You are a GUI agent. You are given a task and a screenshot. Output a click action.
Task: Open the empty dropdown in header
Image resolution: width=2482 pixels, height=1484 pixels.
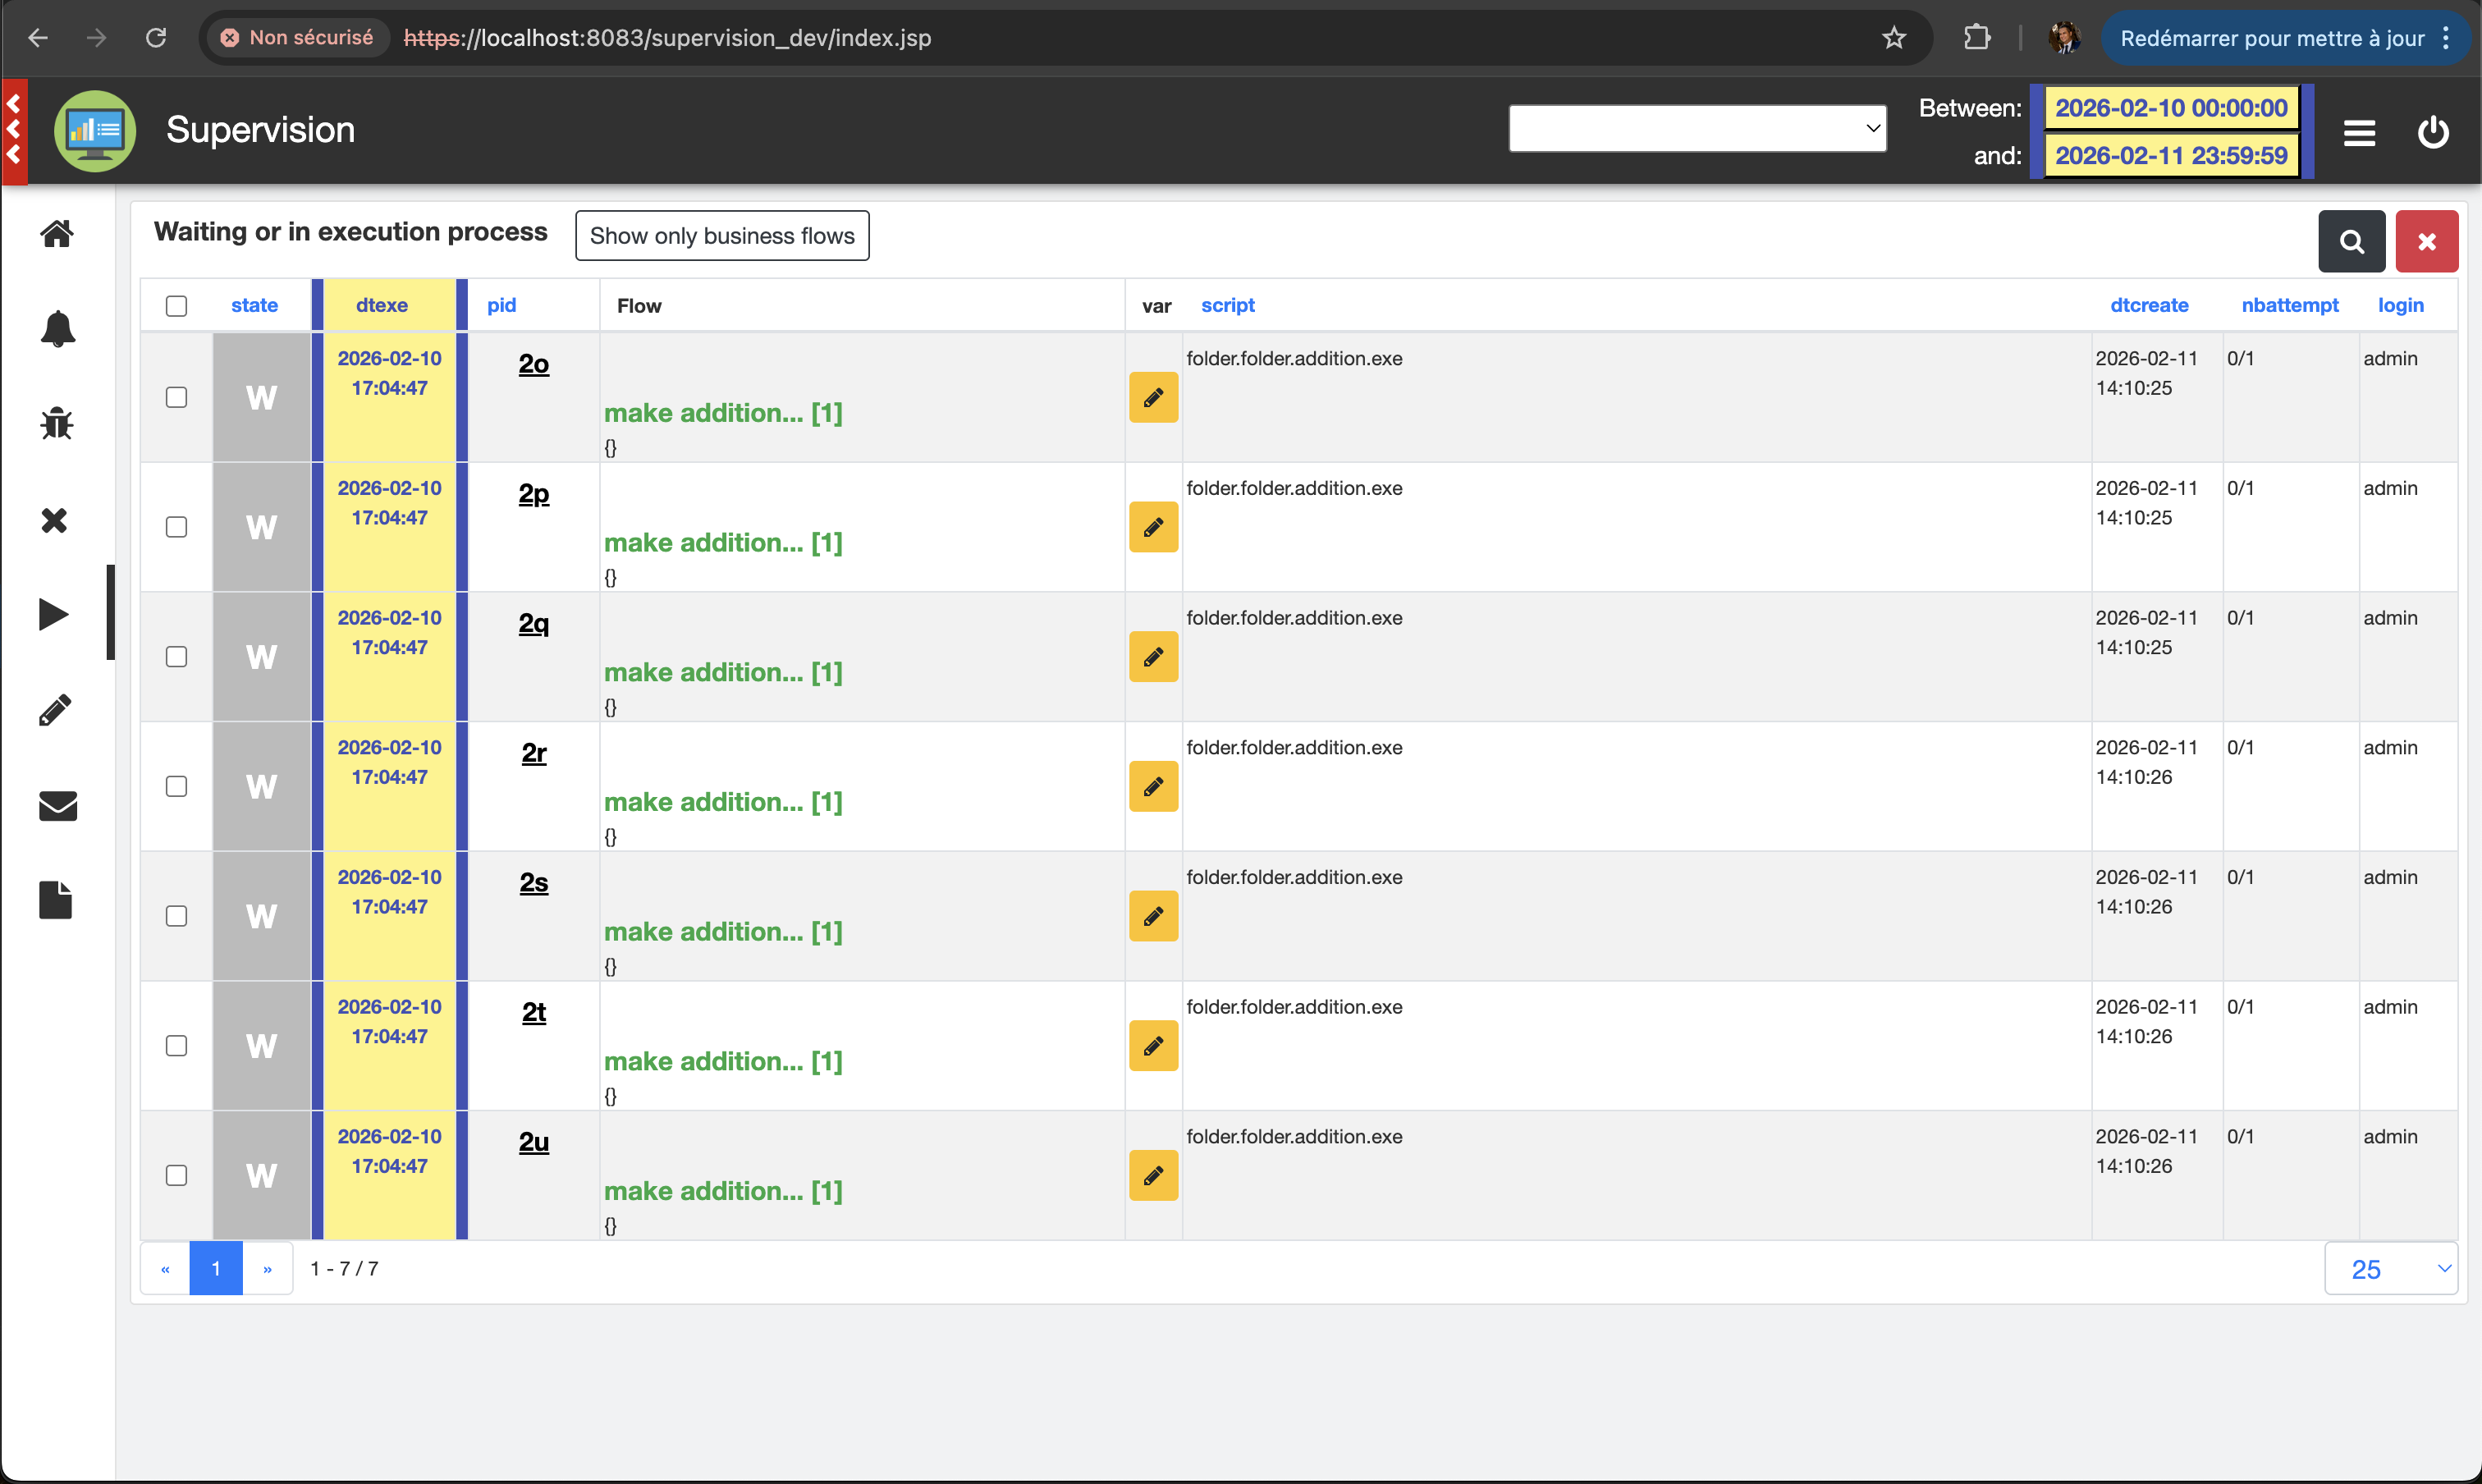tap(1697, 129)
